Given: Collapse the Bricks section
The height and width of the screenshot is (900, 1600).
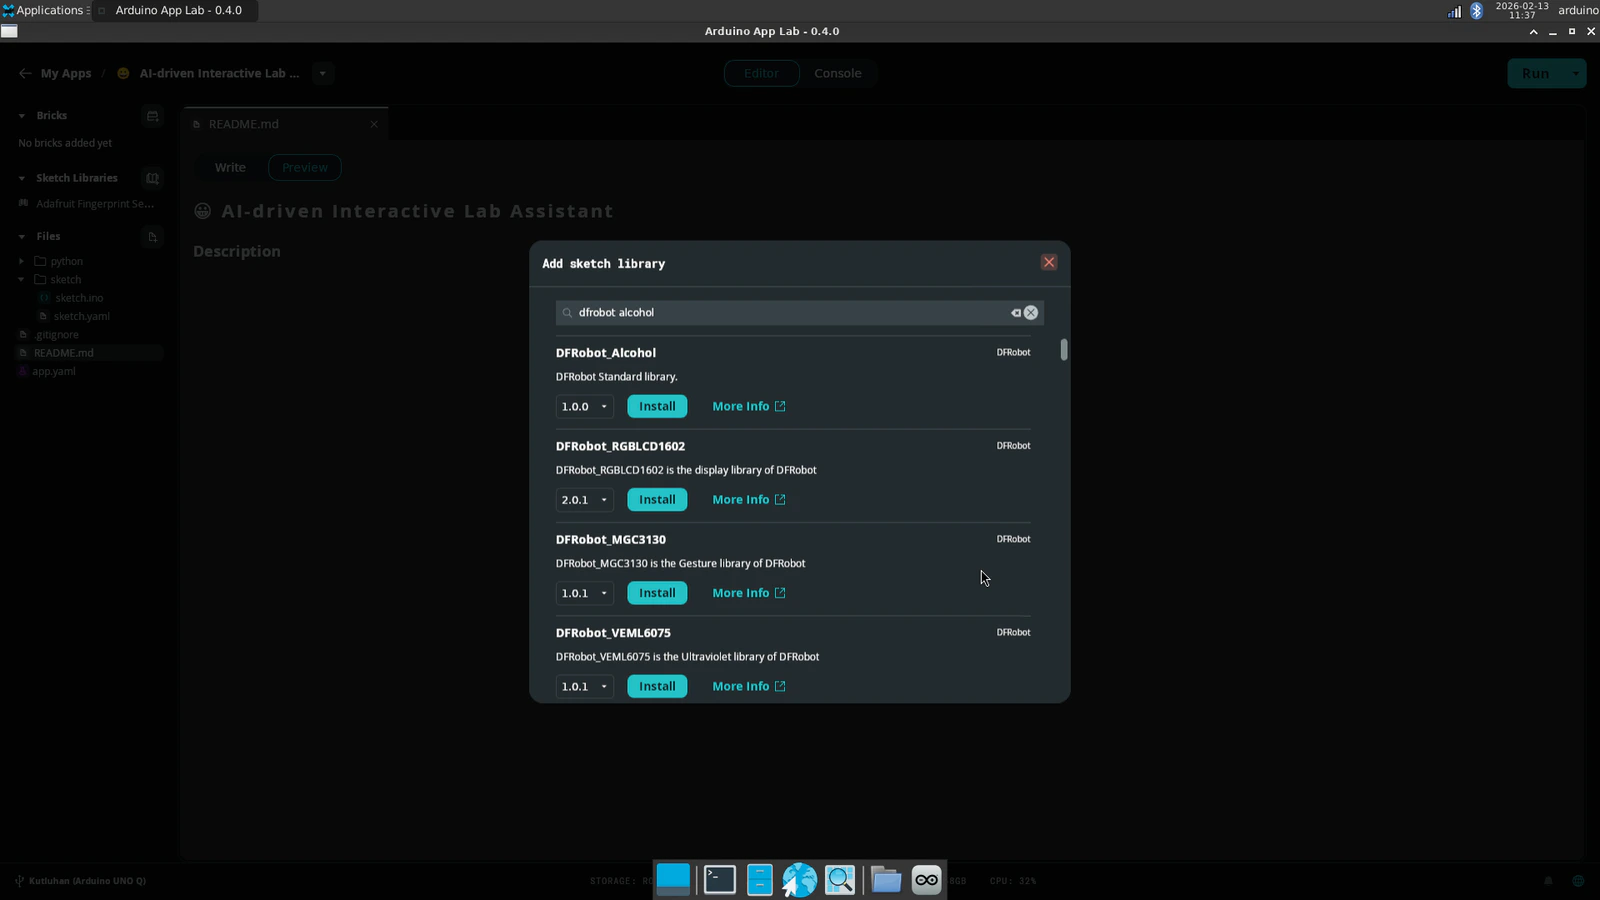Looking at the screenshot, I should (x=22, y=116).
